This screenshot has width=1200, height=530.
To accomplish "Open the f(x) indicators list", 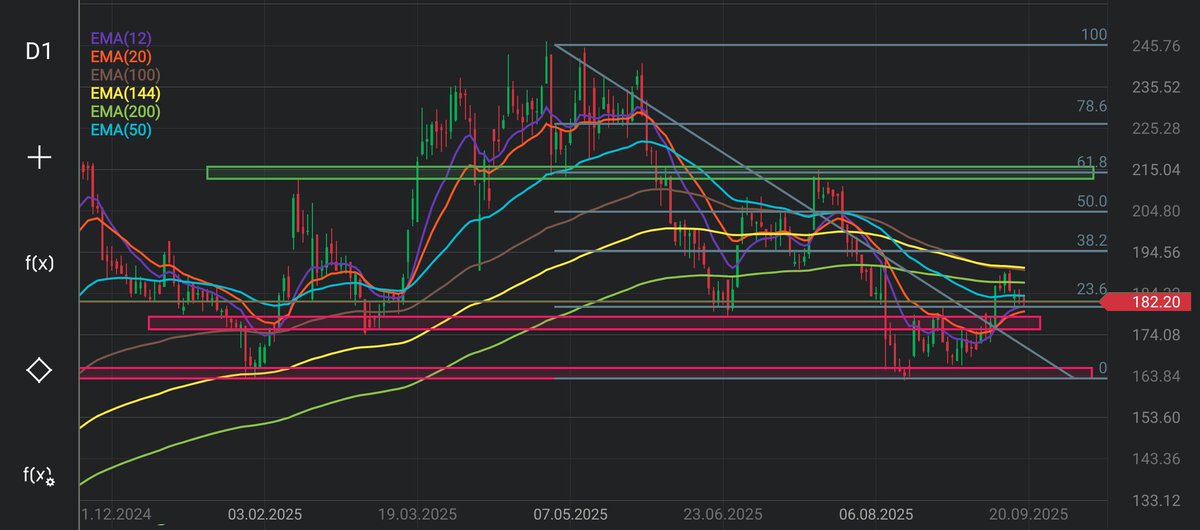I will (x=39, y=264).
